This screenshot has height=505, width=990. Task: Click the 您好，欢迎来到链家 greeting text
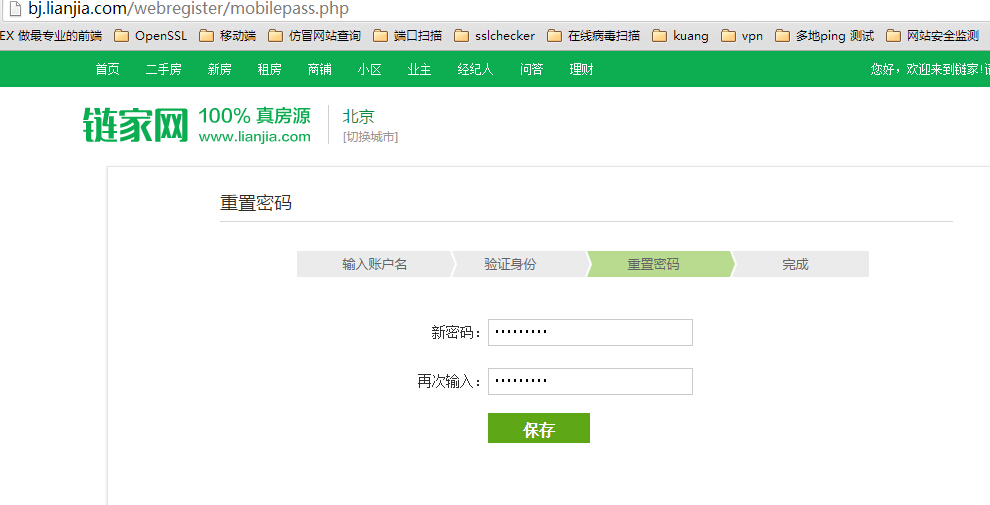coord(930,69)
